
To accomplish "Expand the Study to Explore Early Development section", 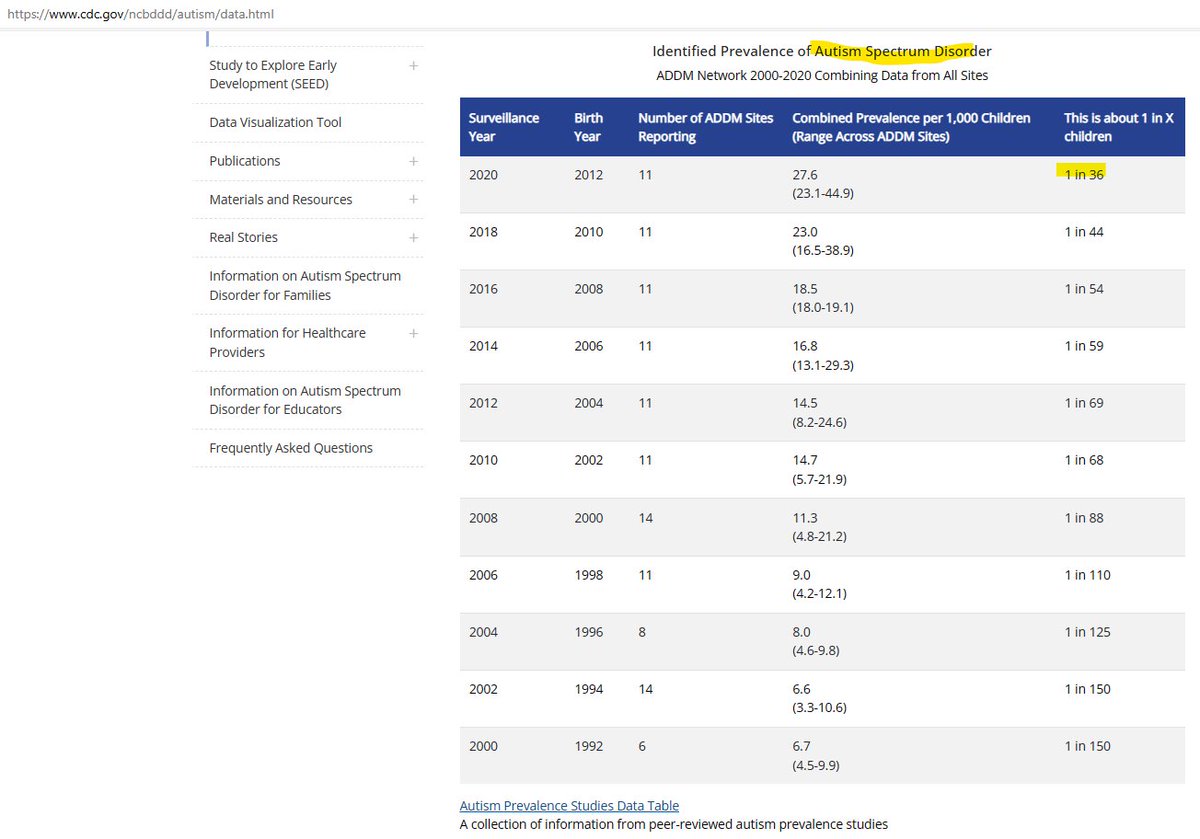I will [x=413, y=66].
